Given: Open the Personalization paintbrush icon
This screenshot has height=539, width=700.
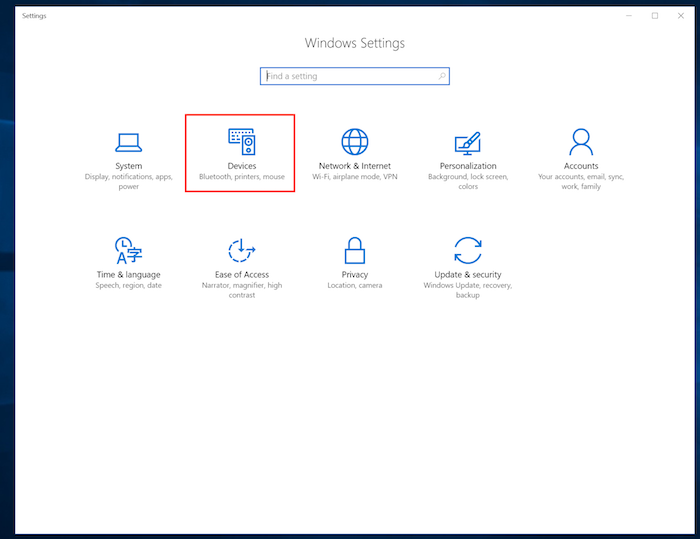Looking at the screenshot, I should click(x=467, y=143).
